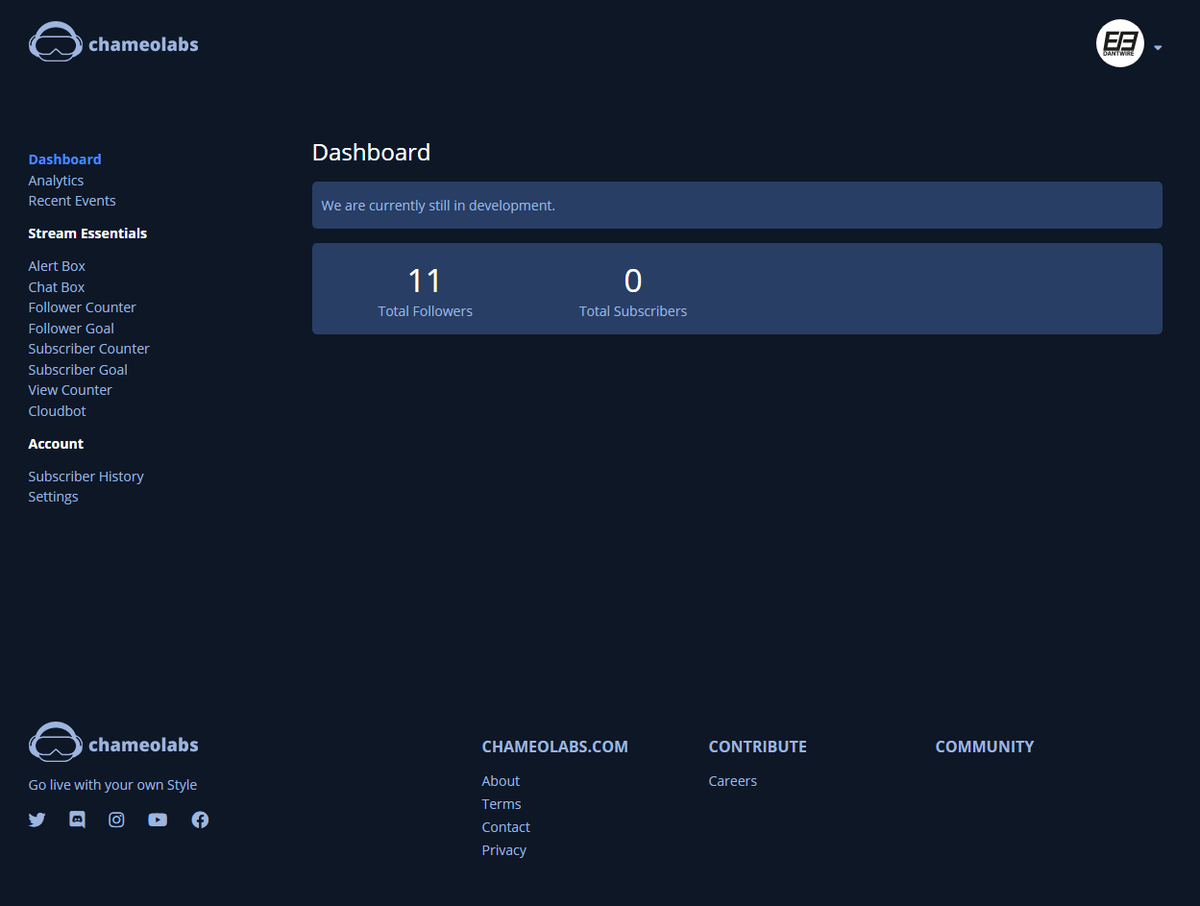This screenshot has width=1200, height=906.
Task: Click the footer chameolabs logo
Action: pos(113,744)
